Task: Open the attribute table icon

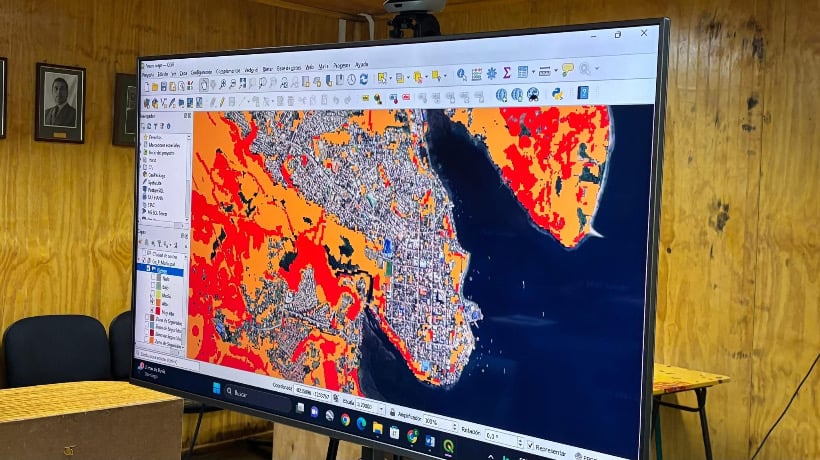Action: [523, 72]
